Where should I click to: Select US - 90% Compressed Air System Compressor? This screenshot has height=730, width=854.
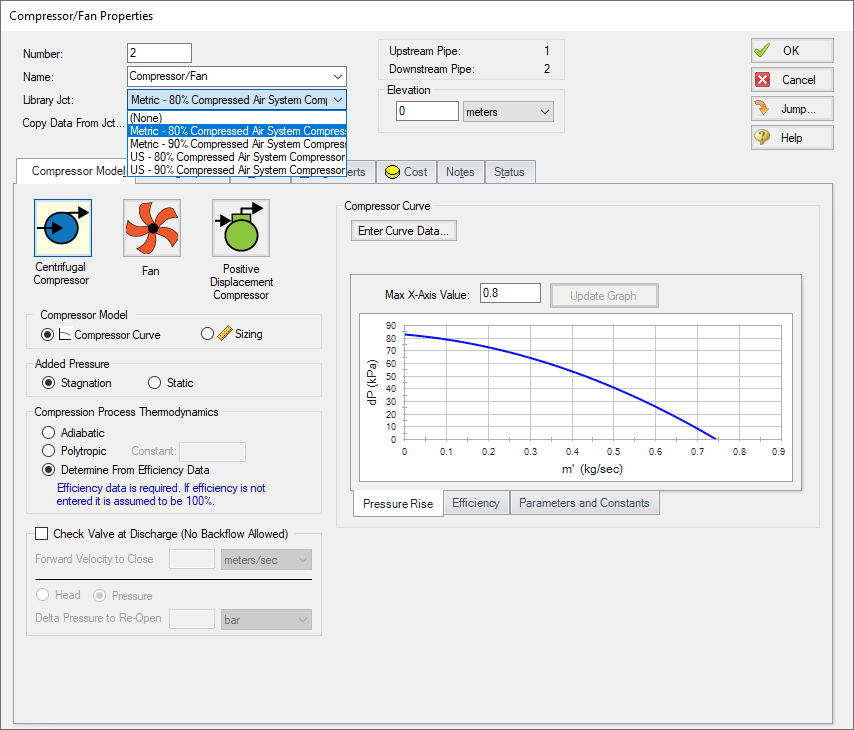(x=238, y=170)
